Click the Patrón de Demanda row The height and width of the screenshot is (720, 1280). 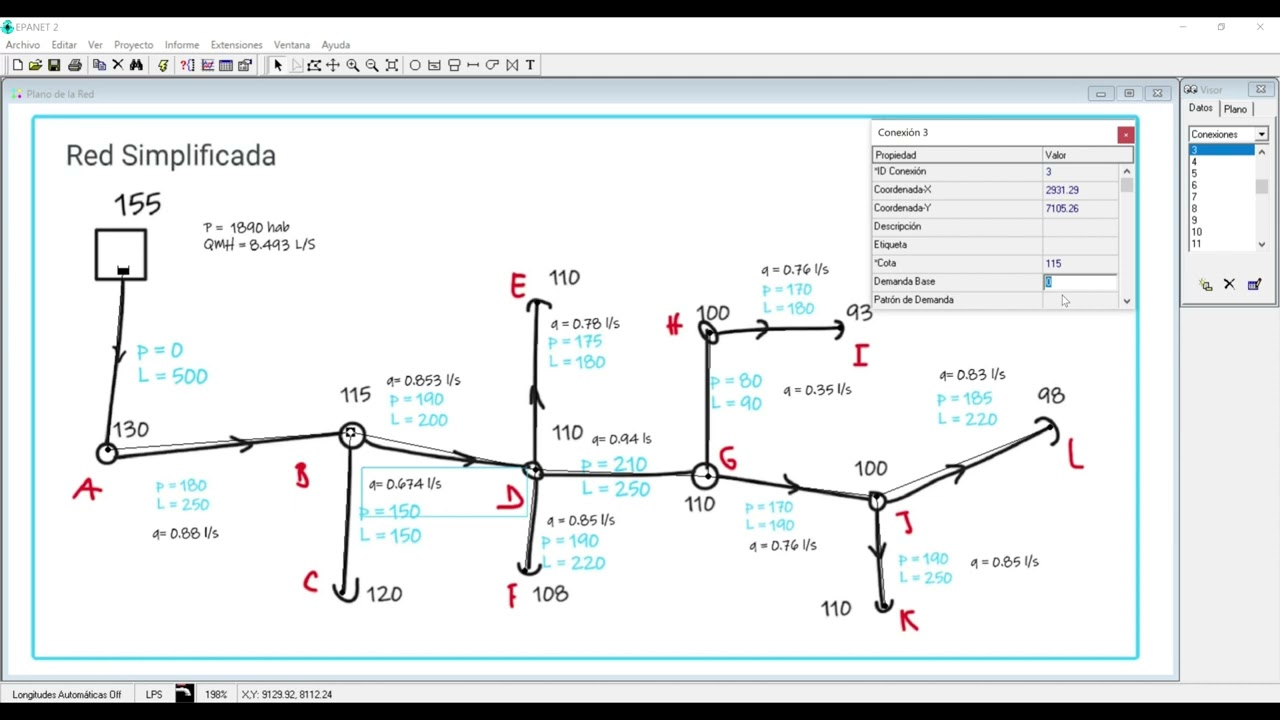pyautogui.click(x=995, y=300)
